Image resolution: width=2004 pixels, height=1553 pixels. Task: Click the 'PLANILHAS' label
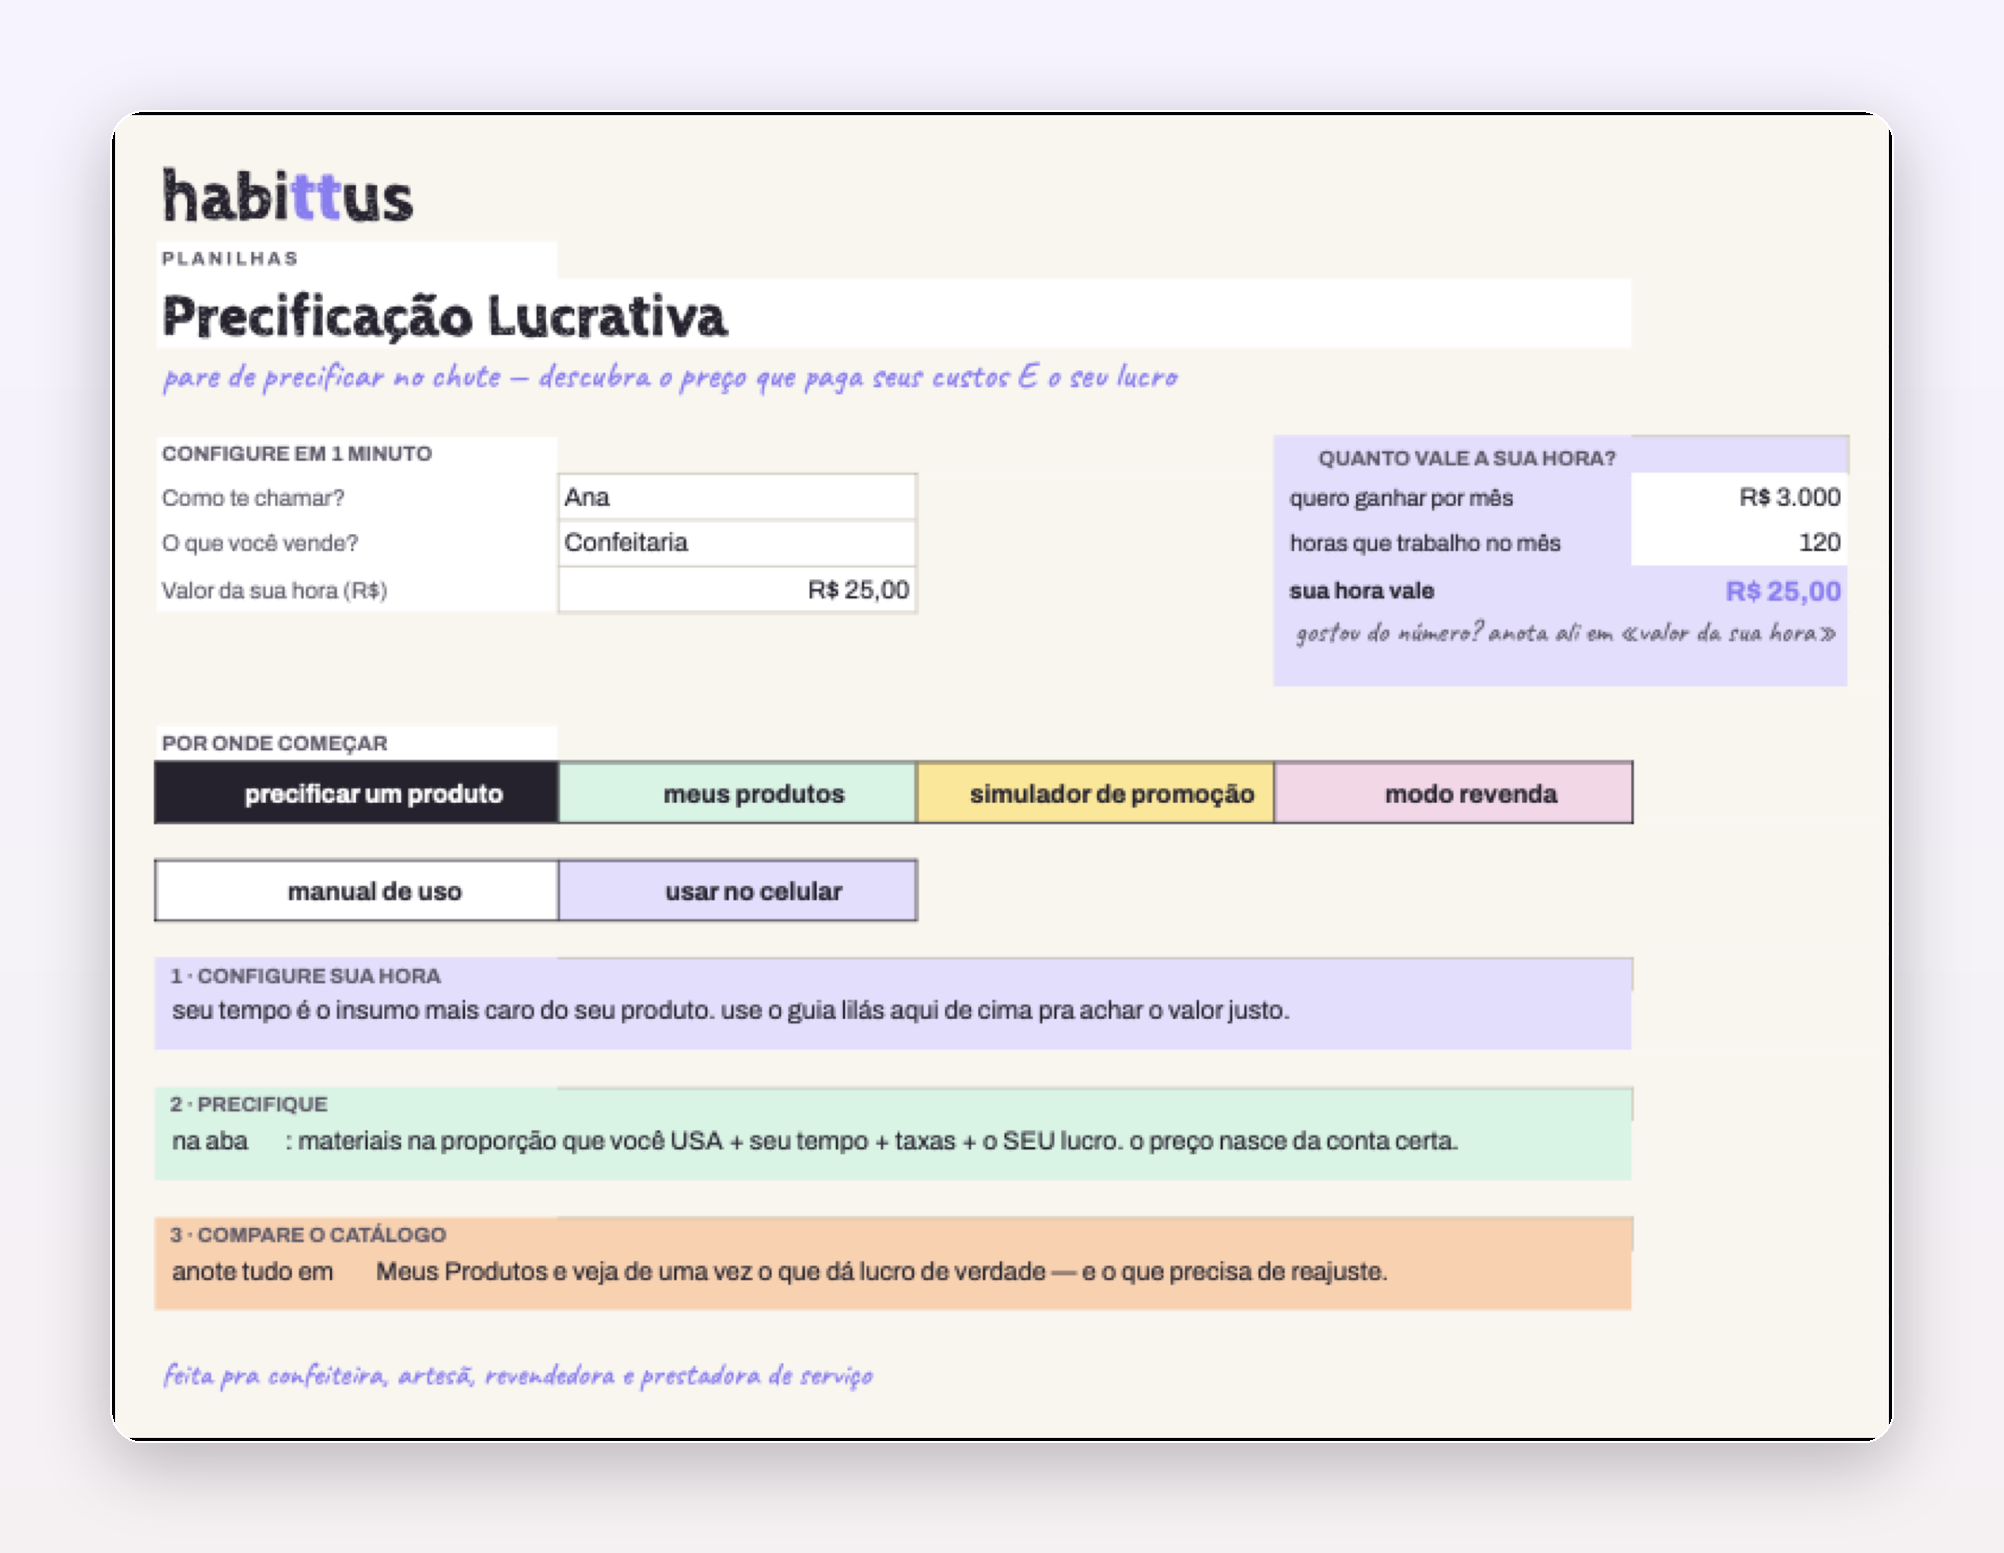[x=230, y=258]
